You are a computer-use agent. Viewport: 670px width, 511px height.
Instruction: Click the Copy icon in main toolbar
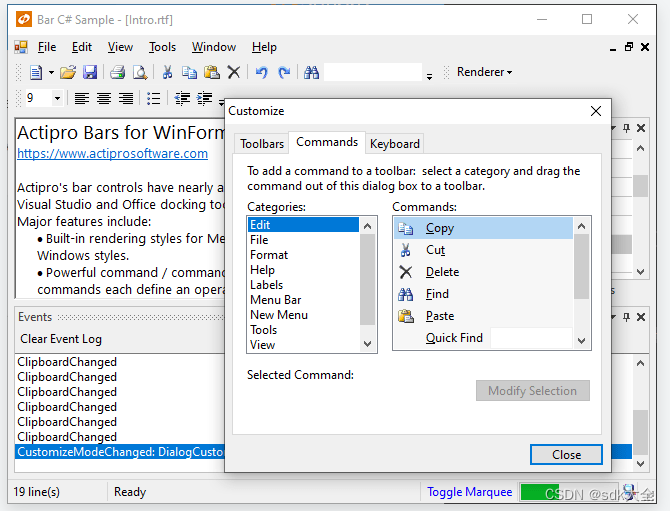click(x=189, y=73)
